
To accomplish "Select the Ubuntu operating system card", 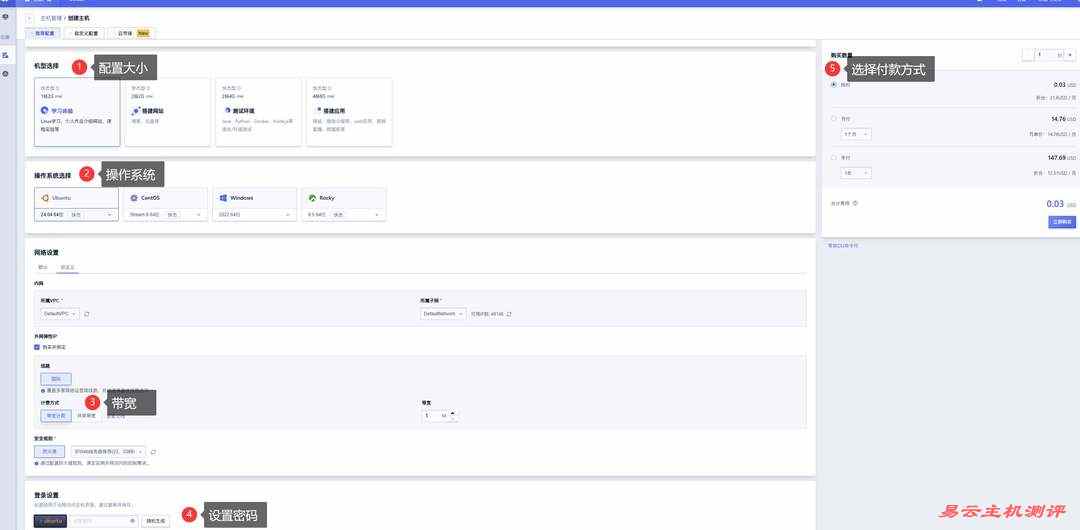I will pyautogui.click(x=77, y=198).
